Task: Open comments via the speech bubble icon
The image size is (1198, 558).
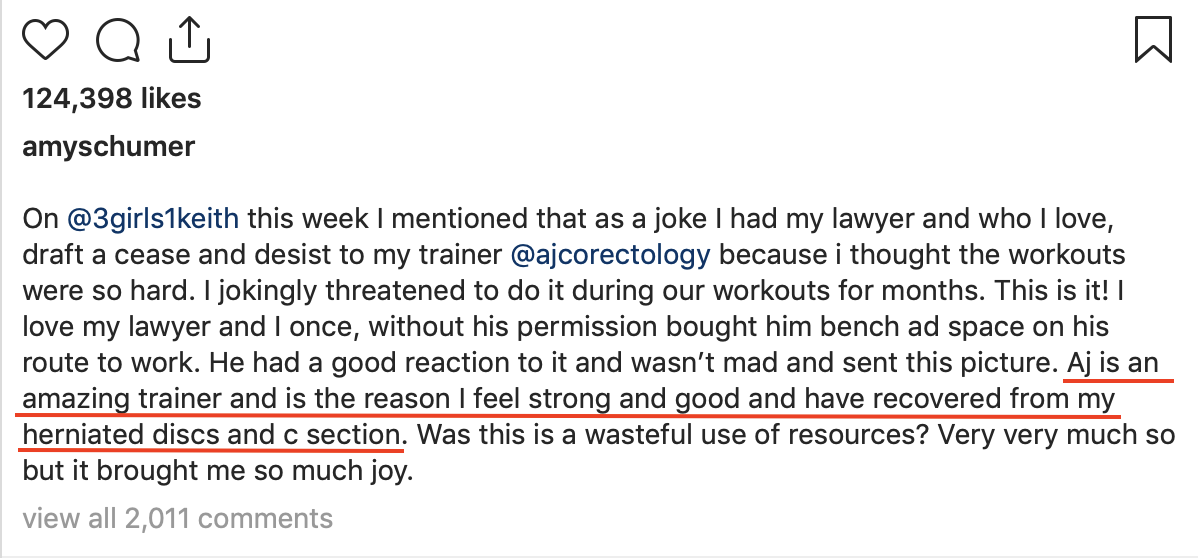Action: (x=119, y=41)
